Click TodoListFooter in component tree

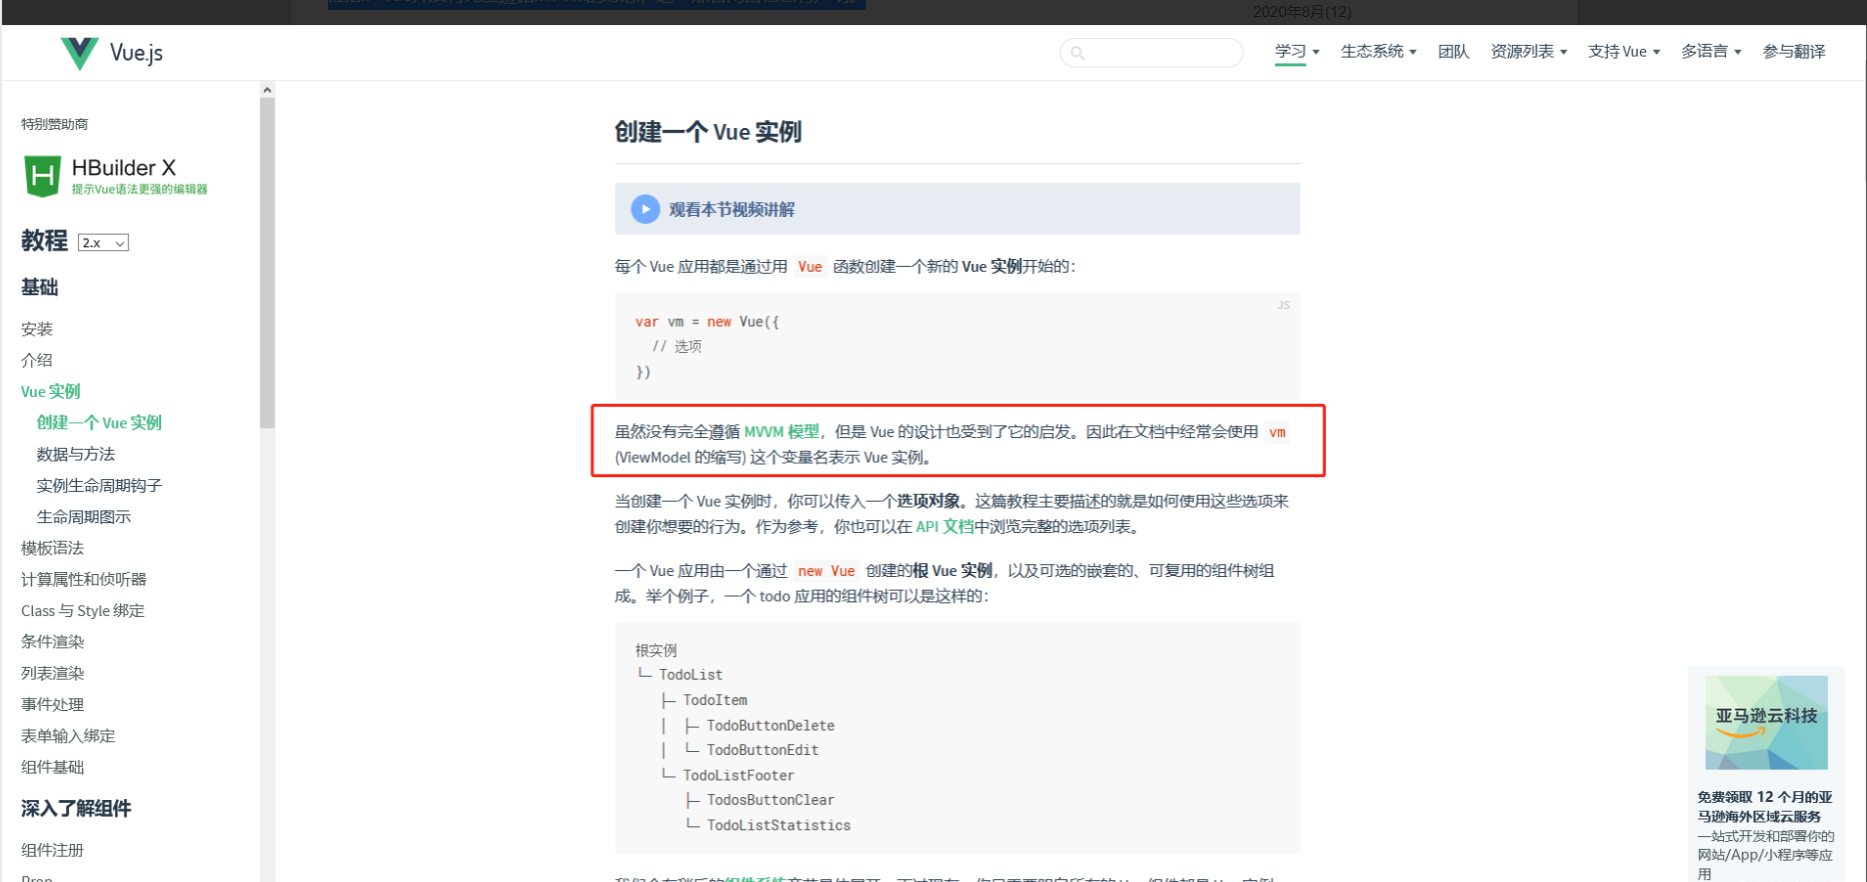(738, 776)
